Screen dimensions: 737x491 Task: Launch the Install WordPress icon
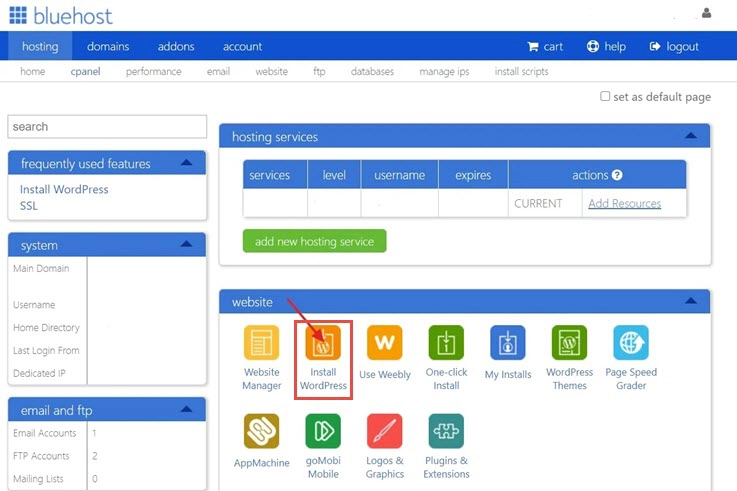[x=323, y=343]
